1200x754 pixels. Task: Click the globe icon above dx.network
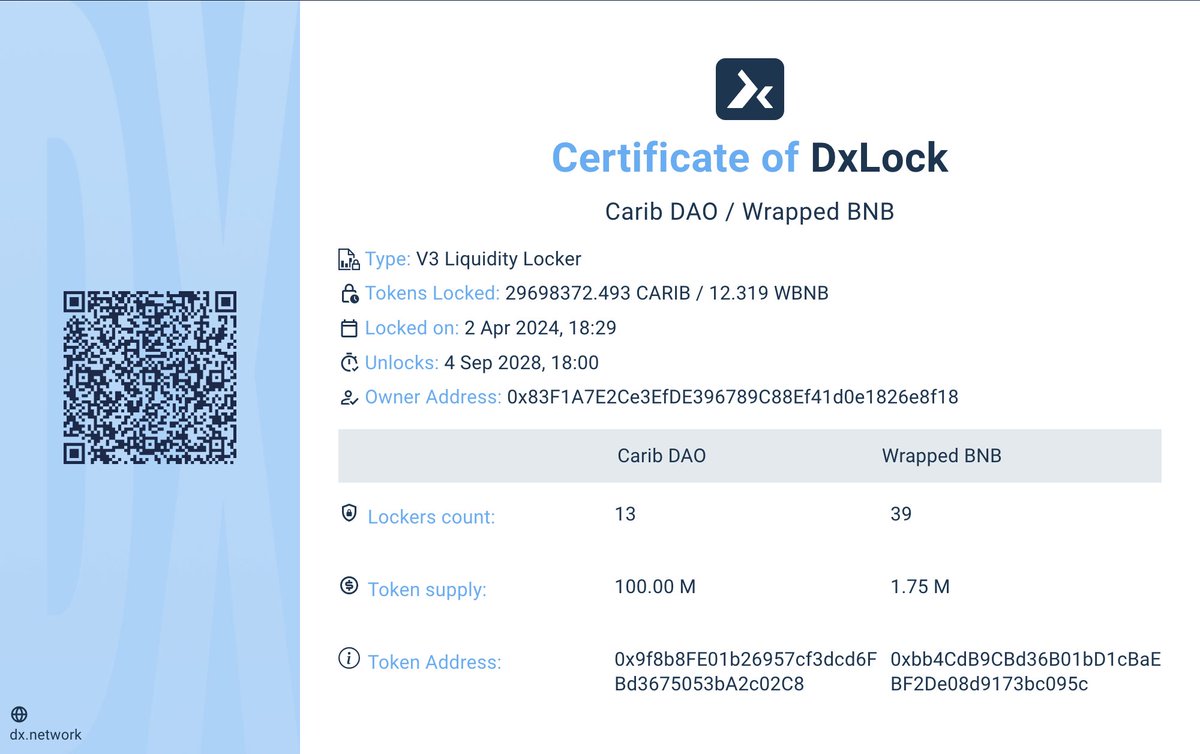(x=19, y=714)
